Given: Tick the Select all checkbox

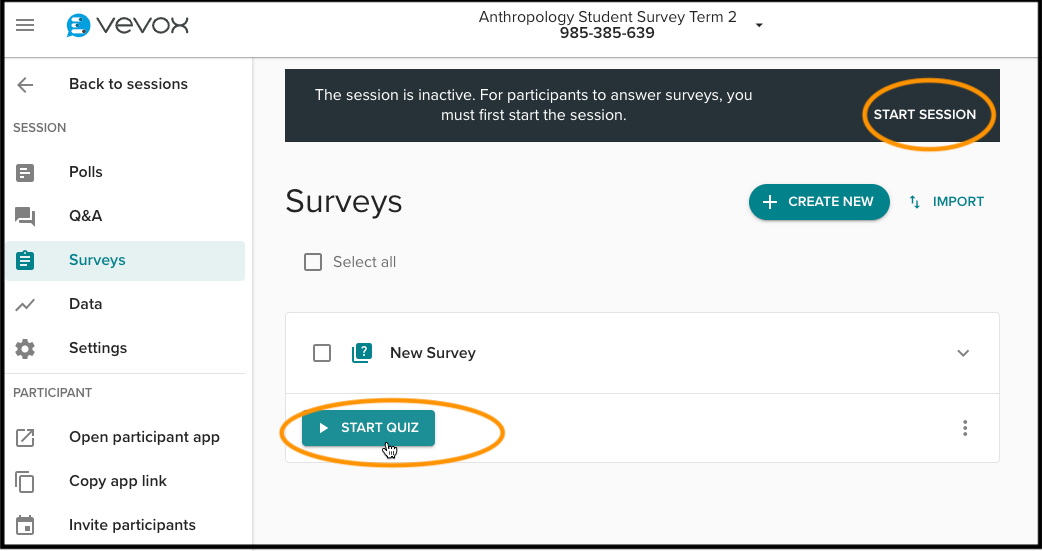Looking at the screenshot, I should 313,262.
